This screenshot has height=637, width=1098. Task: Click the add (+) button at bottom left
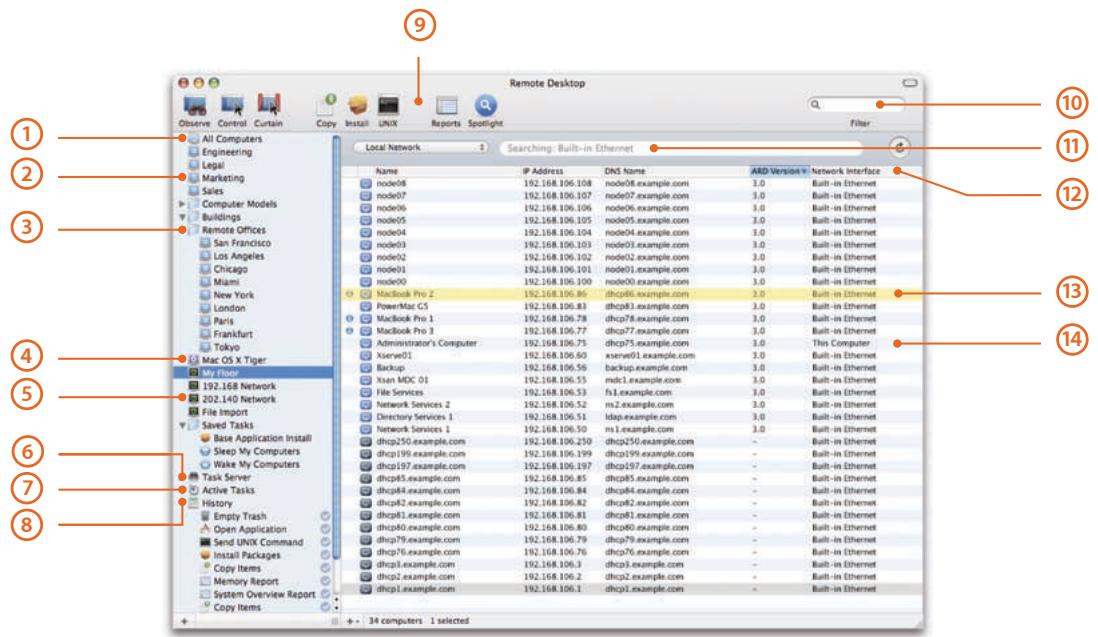coord(182,620)
